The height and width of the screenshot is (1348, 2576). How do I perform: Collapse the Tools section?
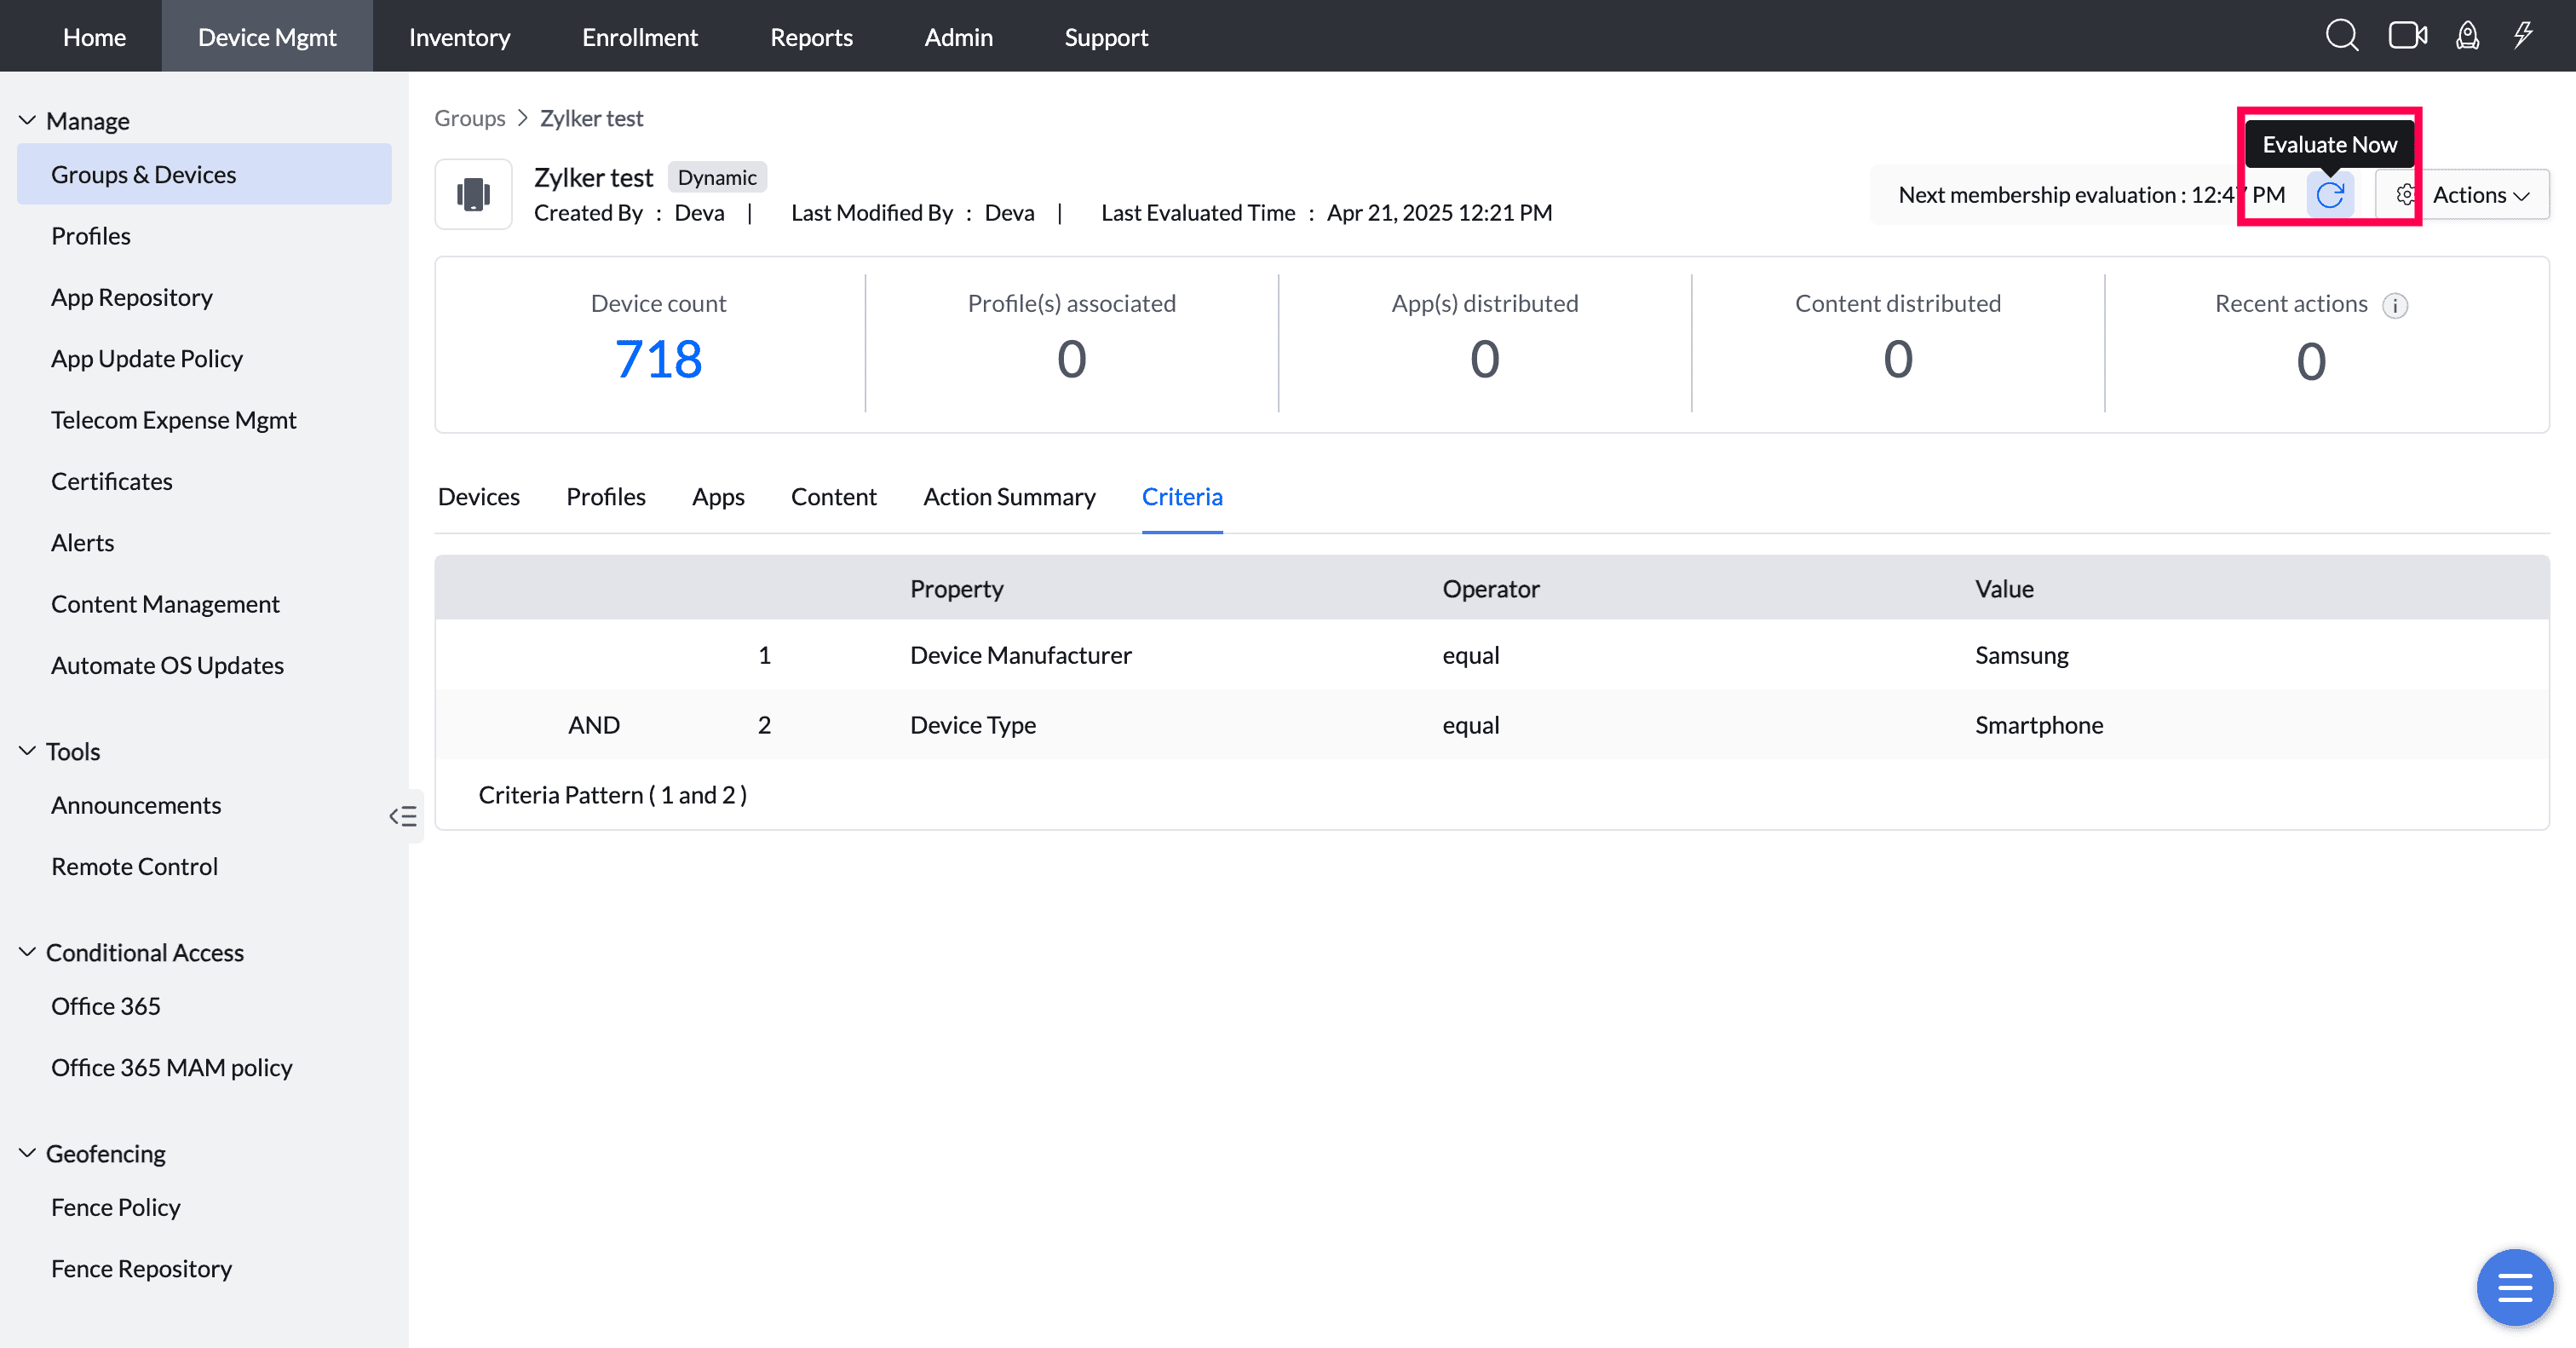pos(27,751)
